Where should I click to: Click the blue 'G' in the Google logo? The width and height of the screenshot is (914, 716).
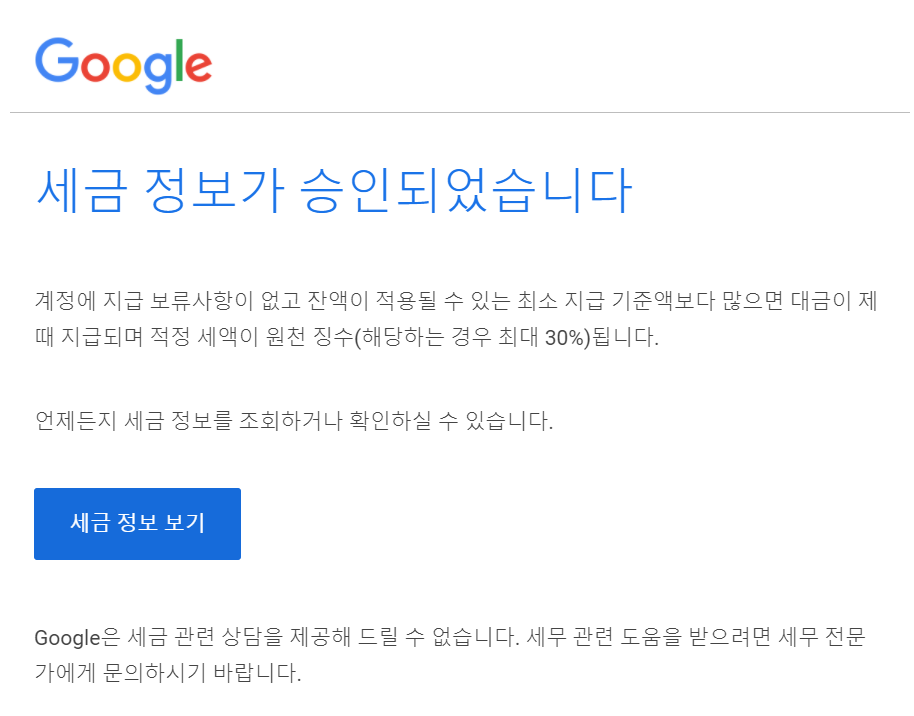click(x=57, y=62)
